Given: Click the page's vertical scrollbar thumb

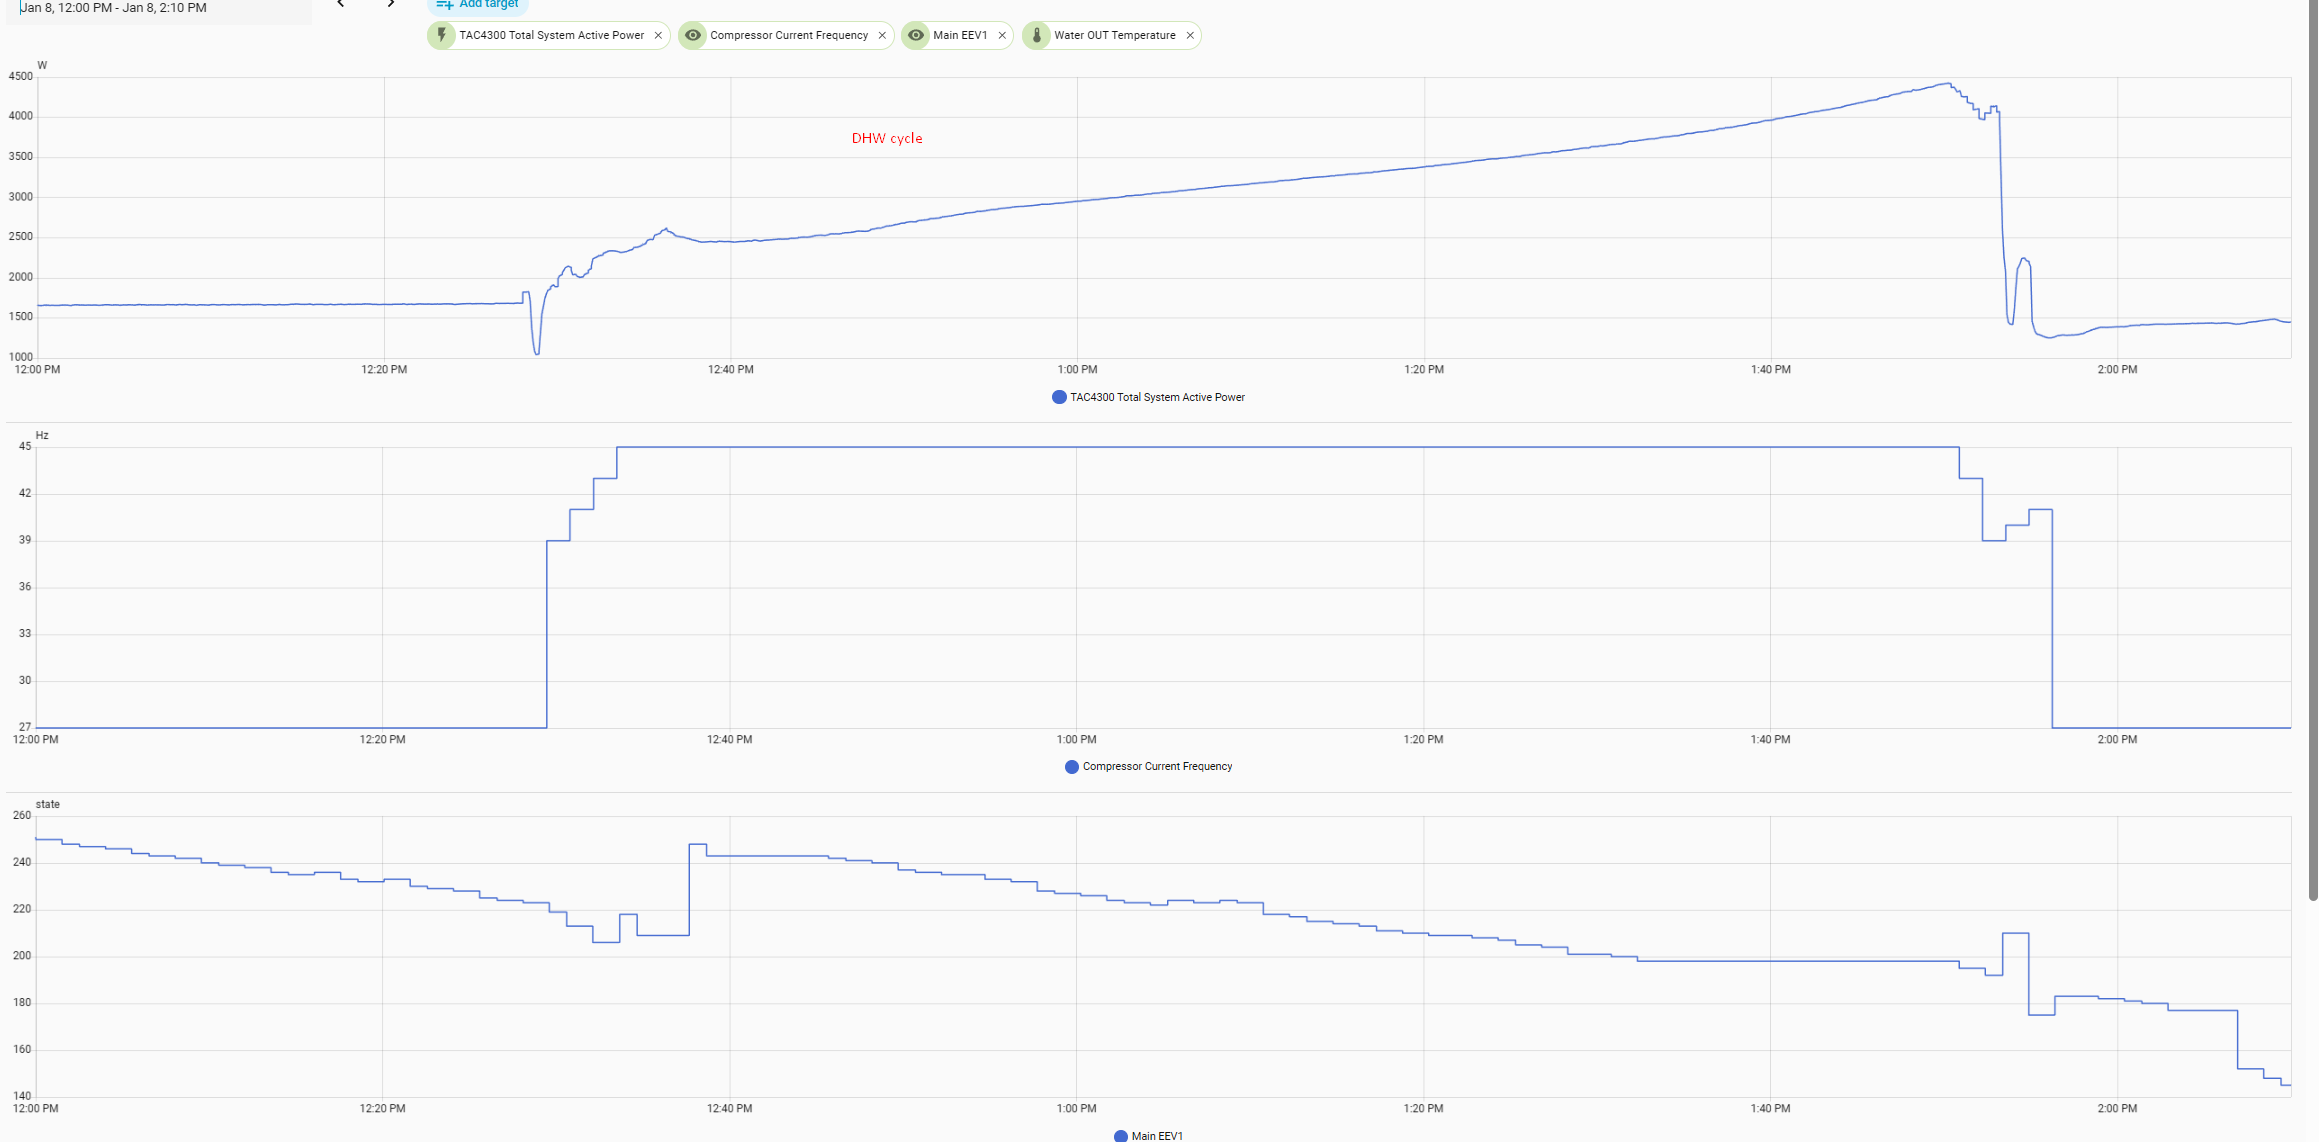Looking at the screenshot, I should tap(2312, 450).
